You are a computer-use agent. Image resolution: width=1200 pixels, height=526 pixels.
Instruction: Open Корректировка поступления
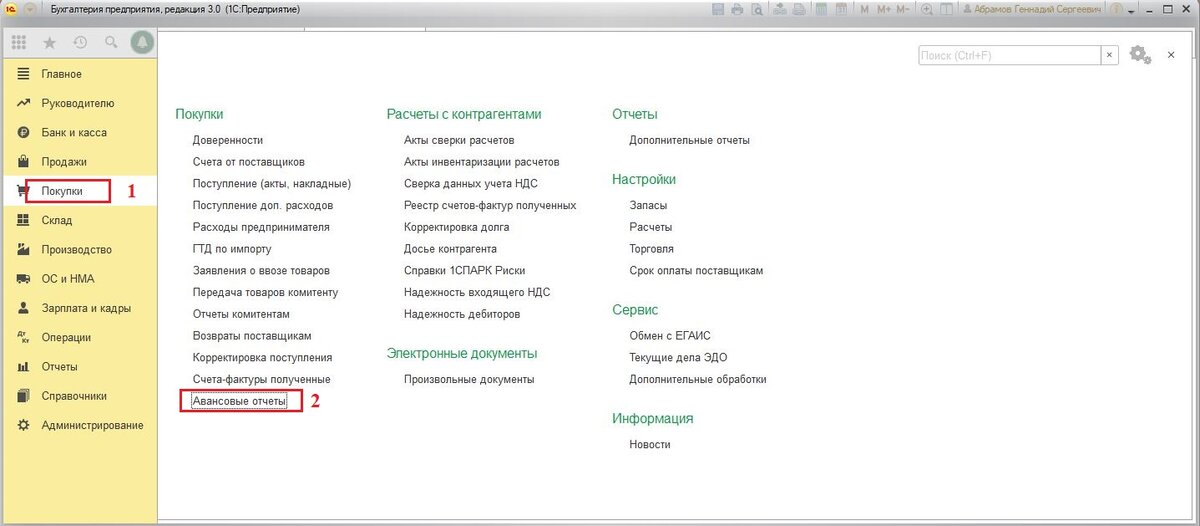click(x=262, y=357)
